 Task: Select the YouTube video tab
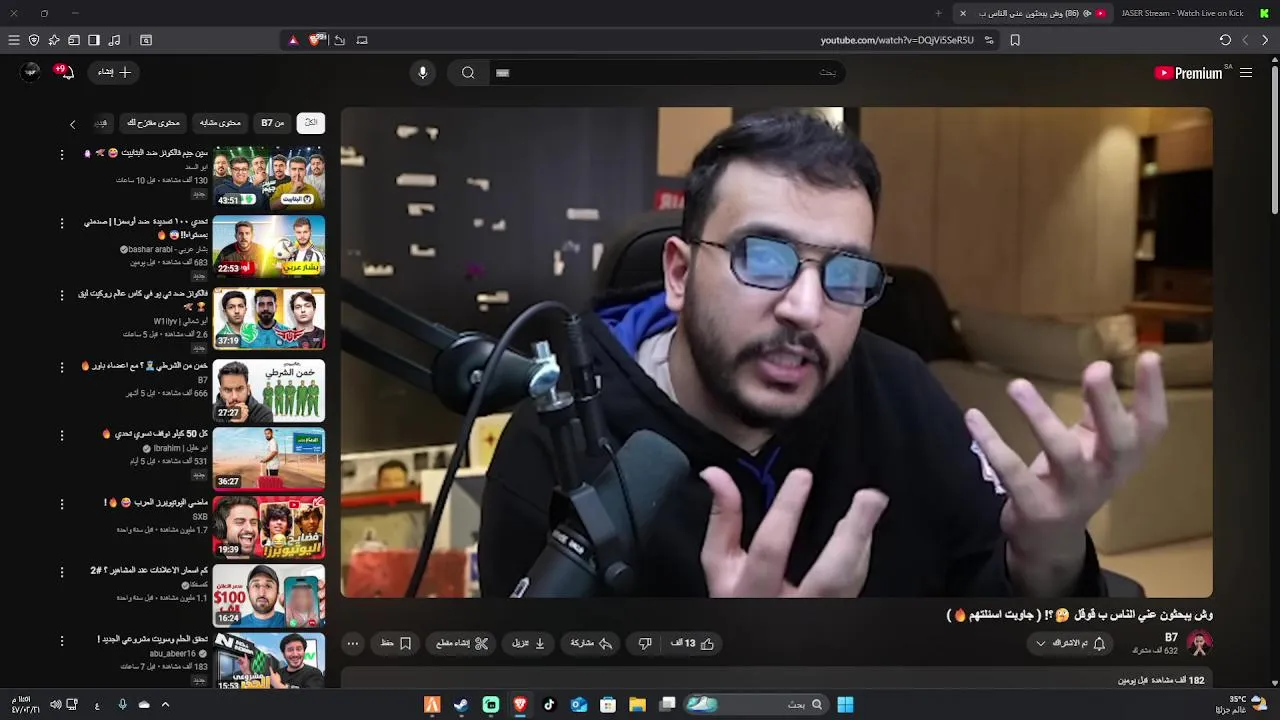coord(1035,13)
